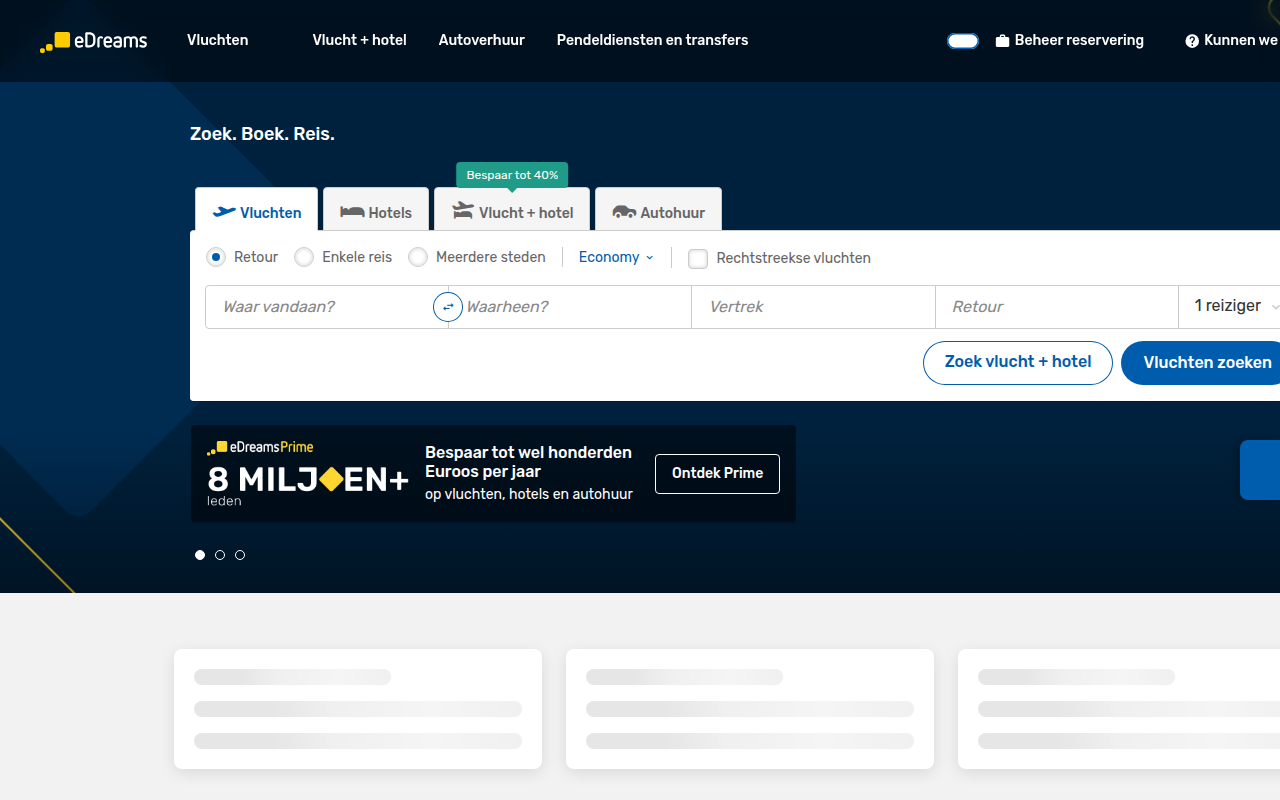
Task: Select the Retour radio button
Action: point(216,257)
